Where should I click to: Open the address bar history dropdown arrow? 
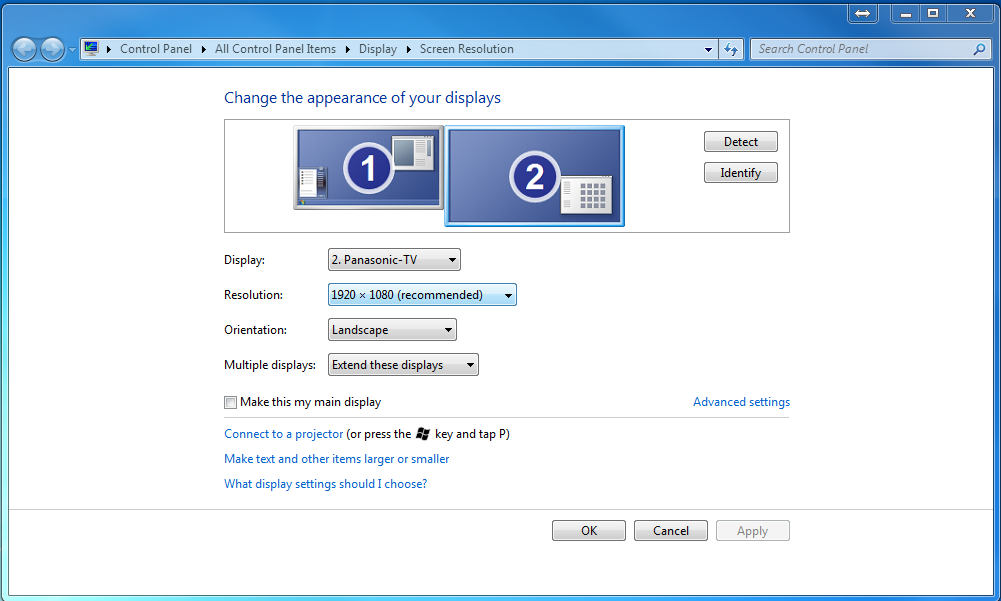[708, 49]
